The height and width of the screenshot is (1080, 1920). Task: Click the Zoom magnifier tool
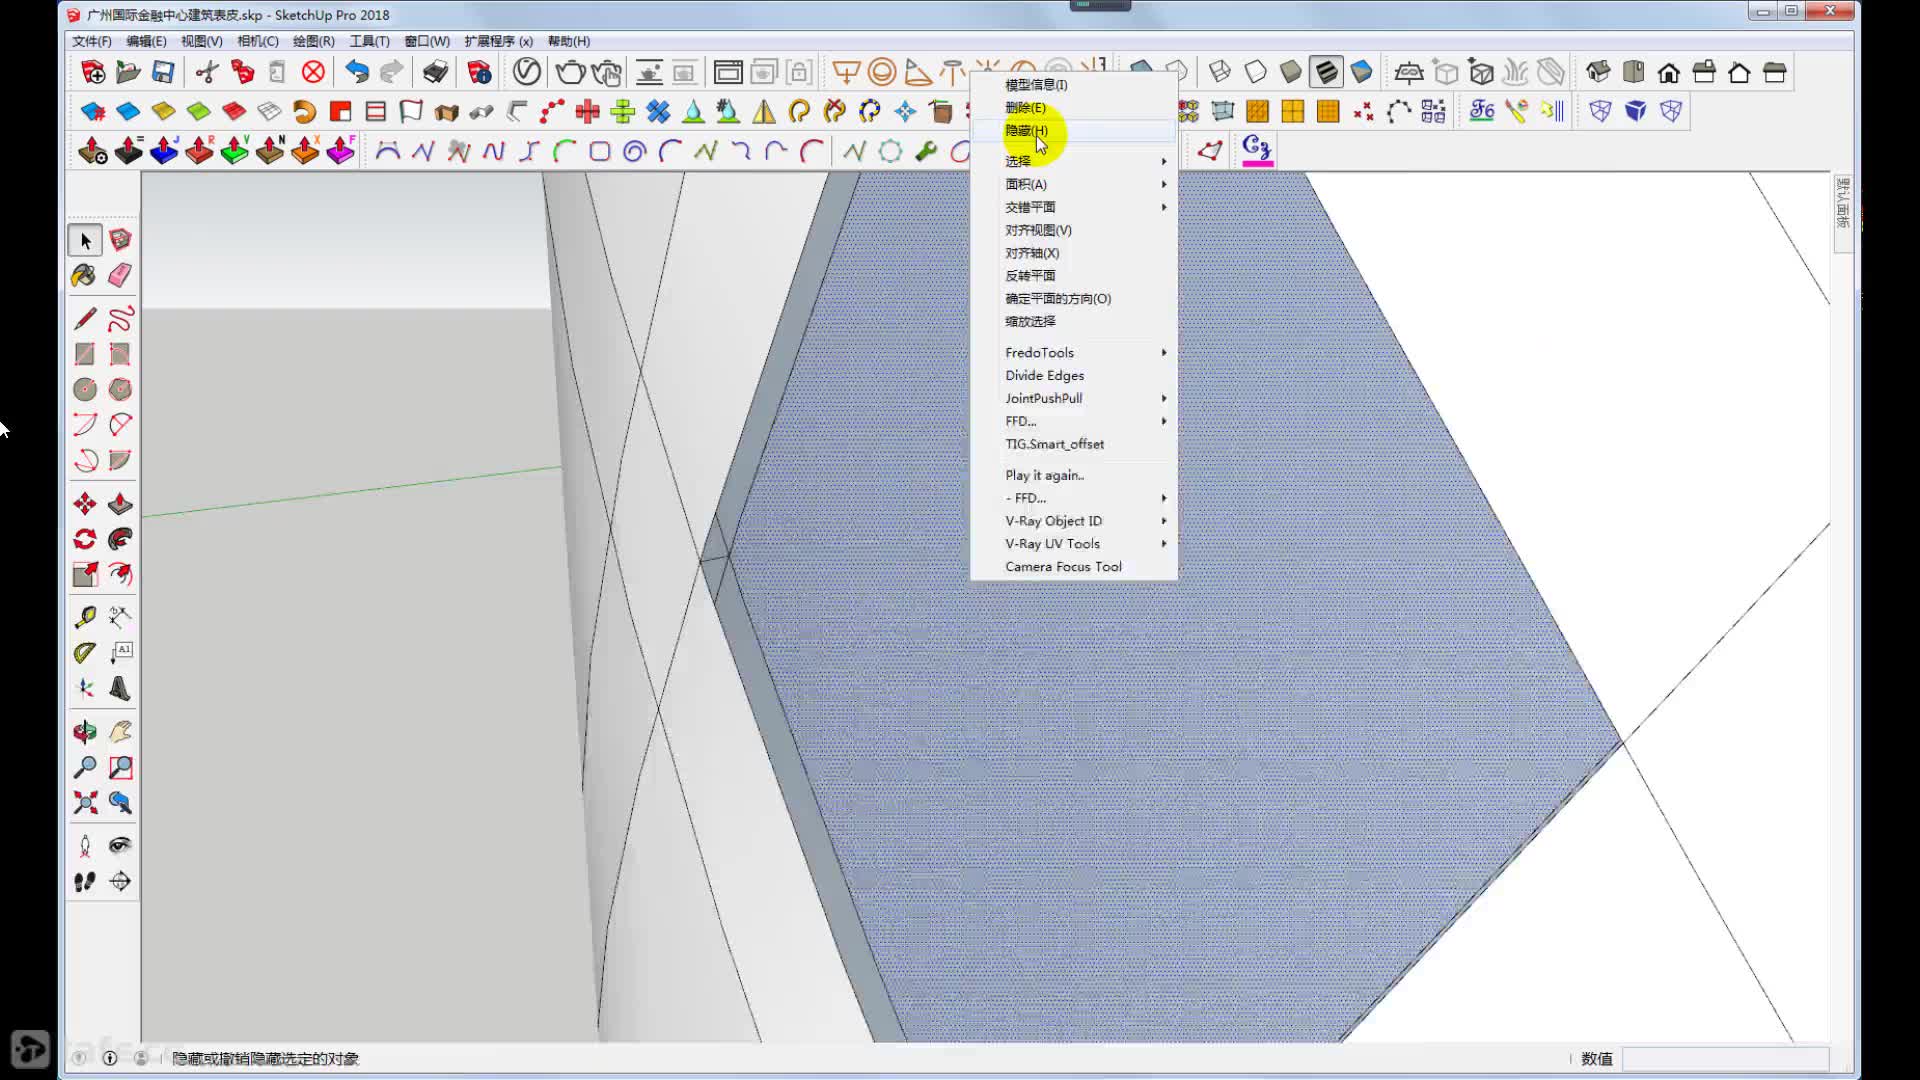(x=85, y=767)
